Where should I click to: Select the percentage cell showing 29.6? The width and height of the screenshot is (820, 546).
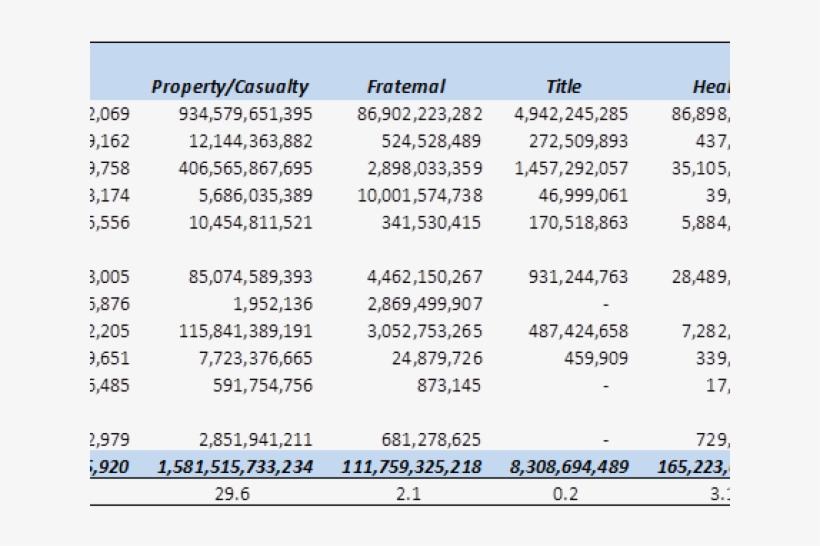pyautogui.click(x=231, y=493)
